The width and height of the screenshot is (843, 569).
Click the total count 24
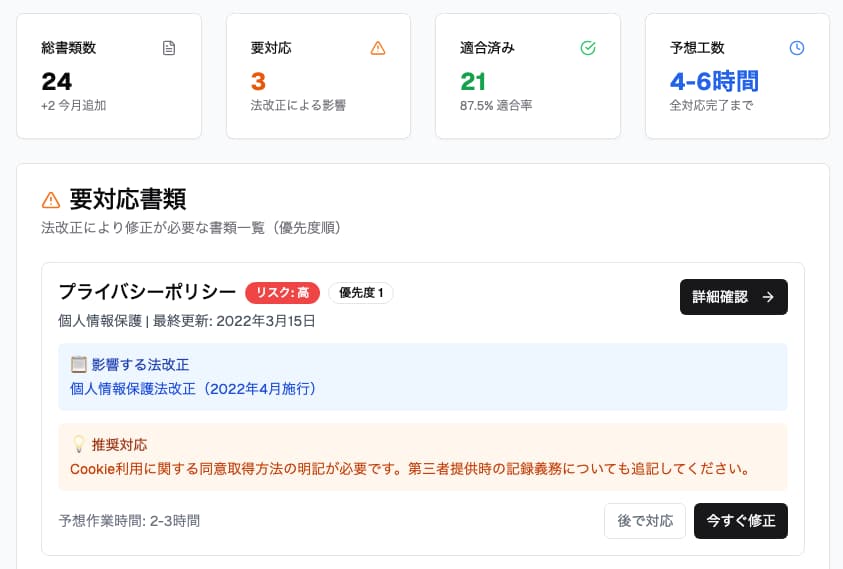pos(56,82)
